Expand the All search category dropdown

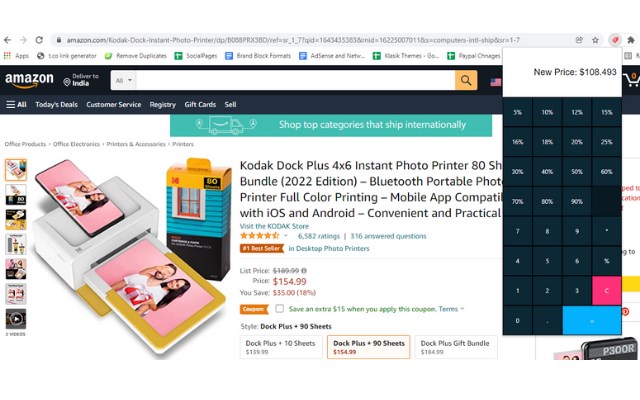[123, 80]
